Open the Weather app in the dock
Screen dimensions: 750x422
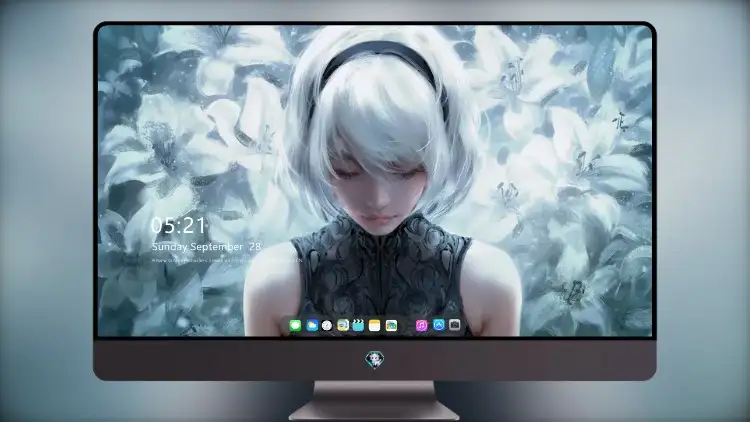point(312,326)
